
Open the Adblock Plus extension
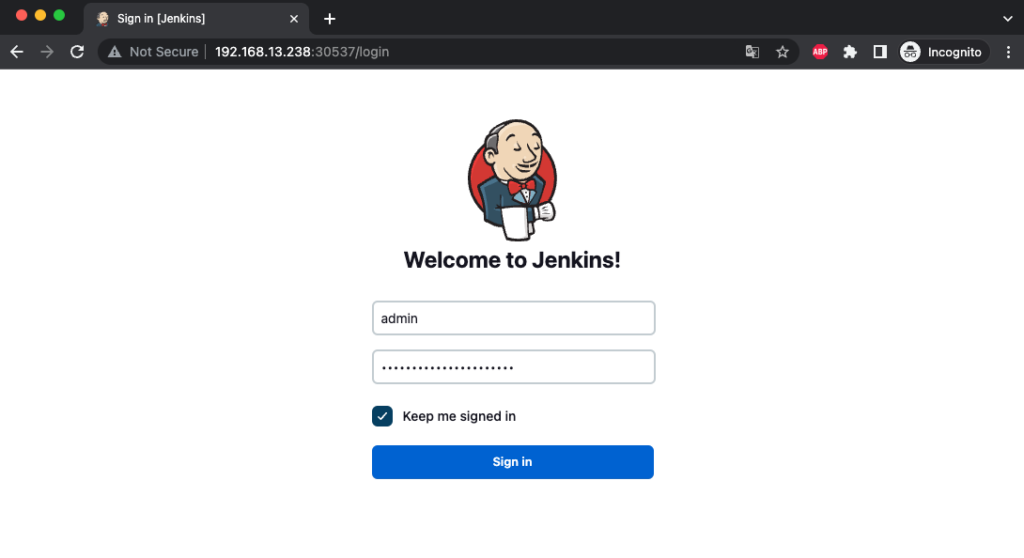click(x=820, y=52)
